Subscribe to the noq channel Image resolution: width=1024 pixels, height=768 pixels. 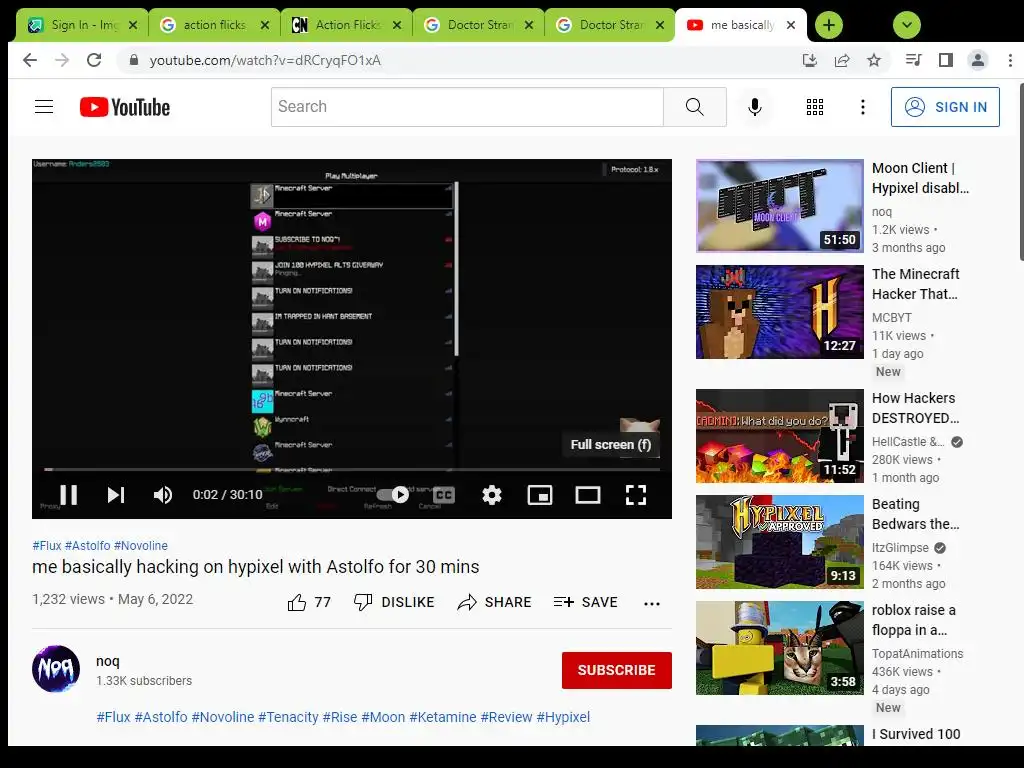pyautogui.click(x=616, y=670)
